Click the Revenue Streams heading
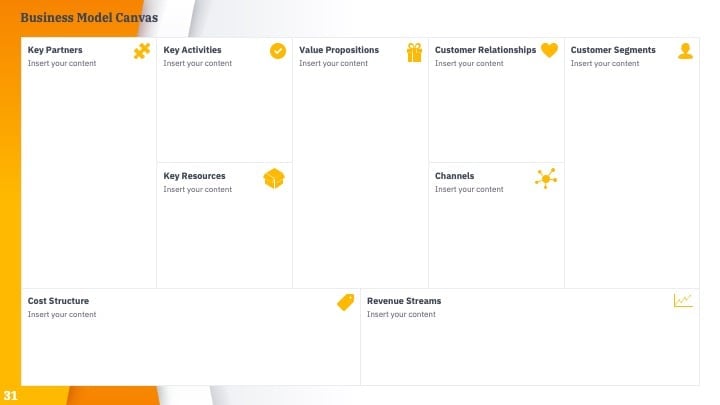 pyautogui.click(x=404, y=301)
